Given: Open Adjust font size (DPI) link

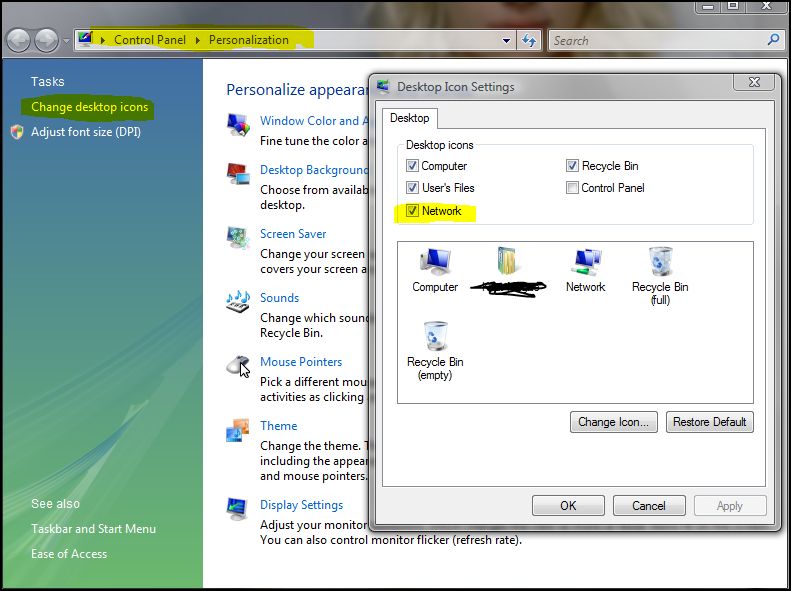Looking at the screenshot, I should click(86, 132).
